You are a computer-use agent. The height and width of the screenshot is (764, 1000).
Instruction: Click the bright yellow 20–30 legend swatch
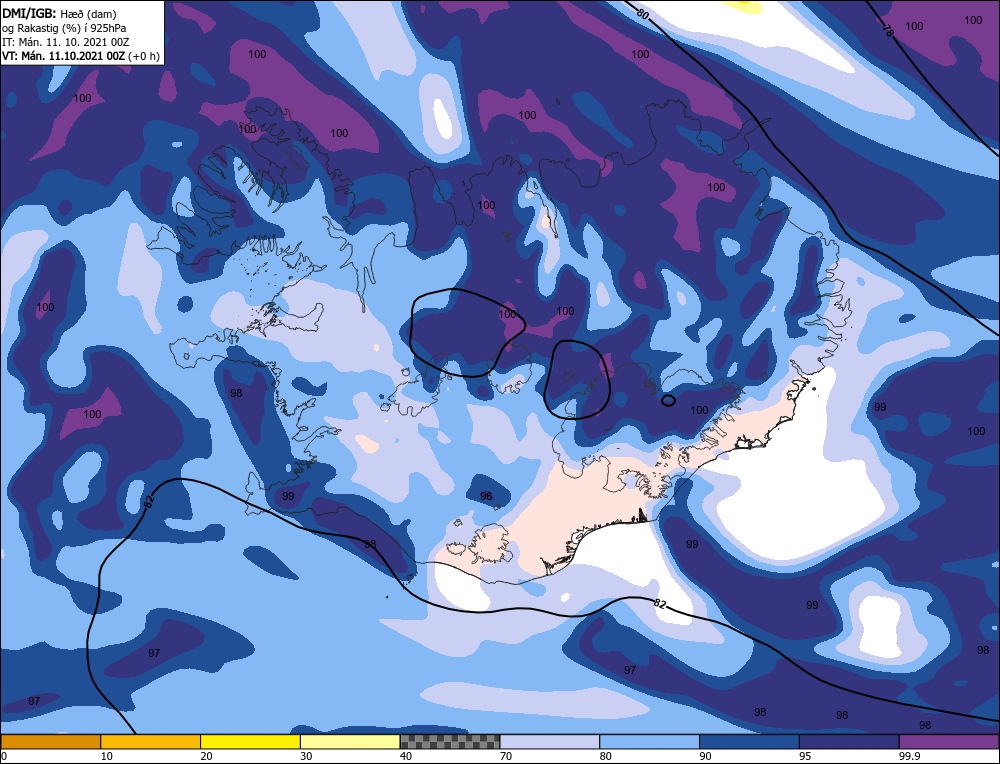pyautogui.click(x=250, y=741)
